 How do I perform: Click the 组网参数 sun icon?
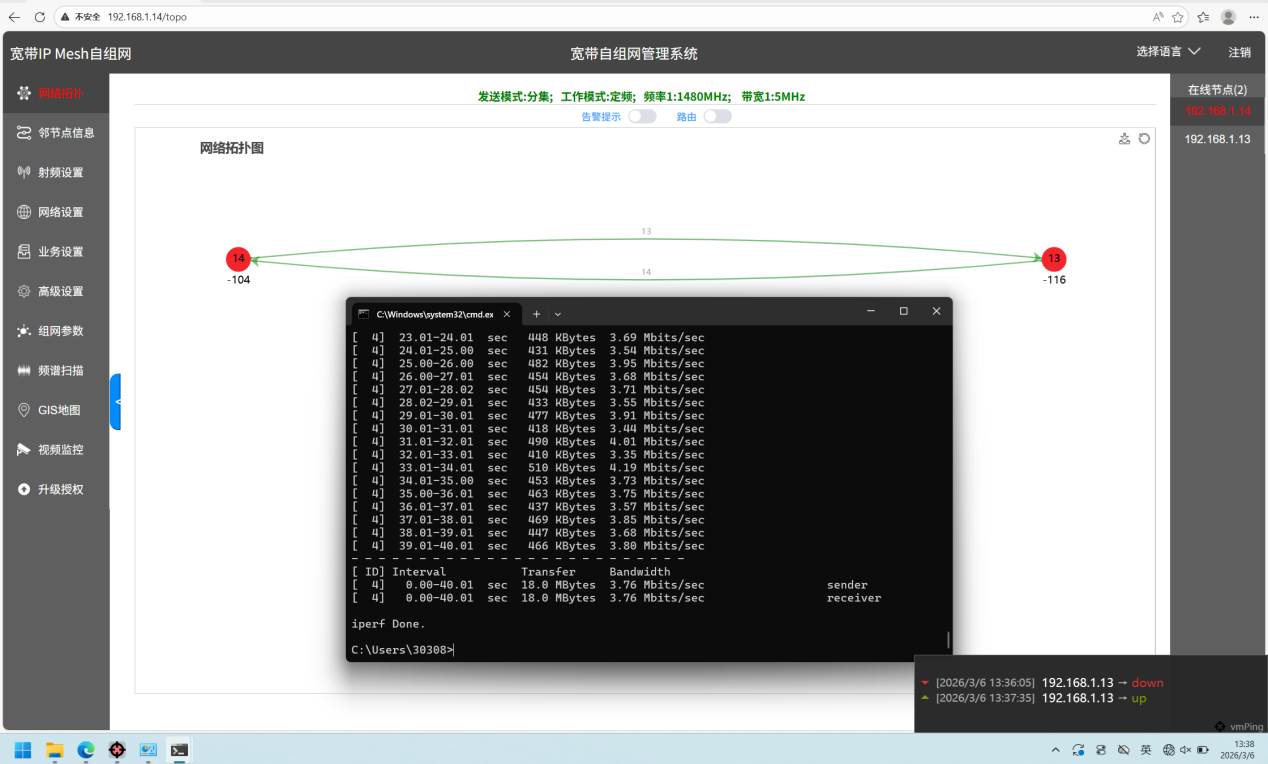point(24,331)
